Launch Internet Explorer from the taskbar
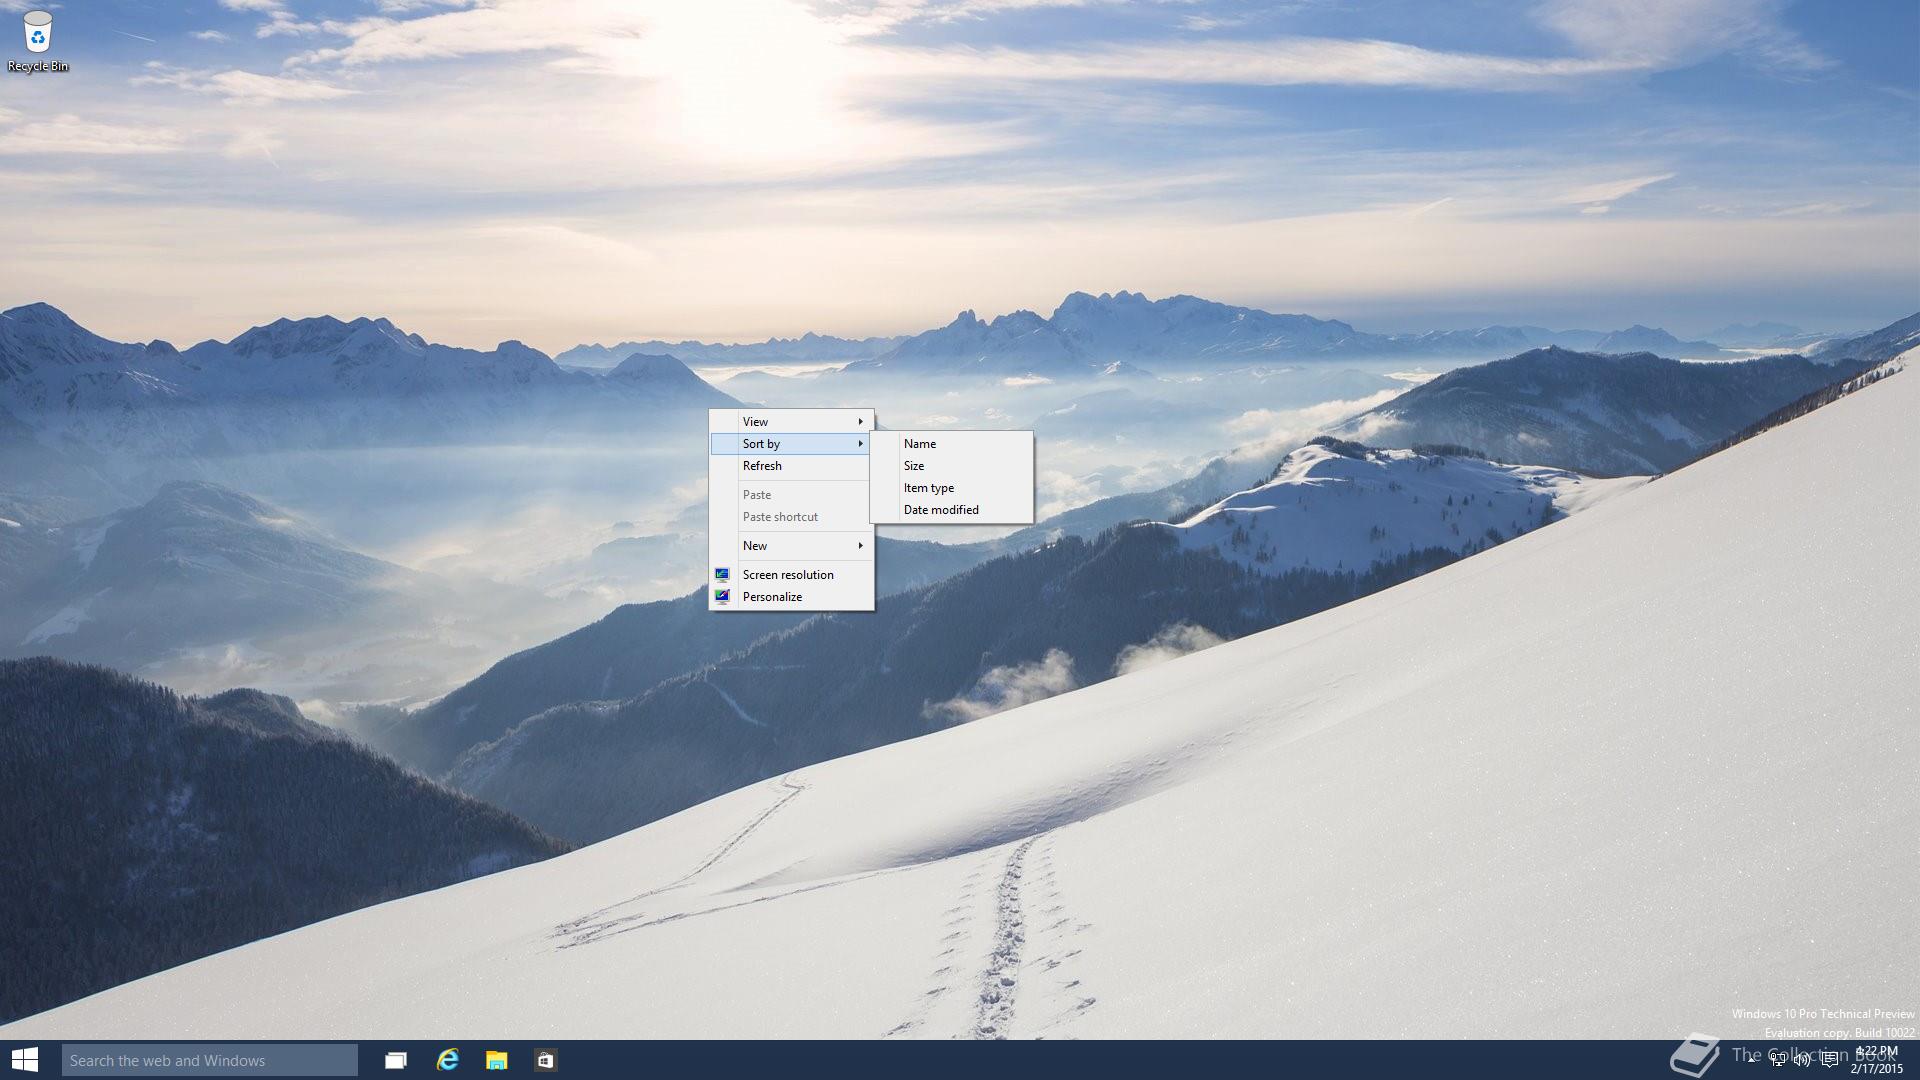This screenshot has height=1080, width=1920. pos(447,1060)
